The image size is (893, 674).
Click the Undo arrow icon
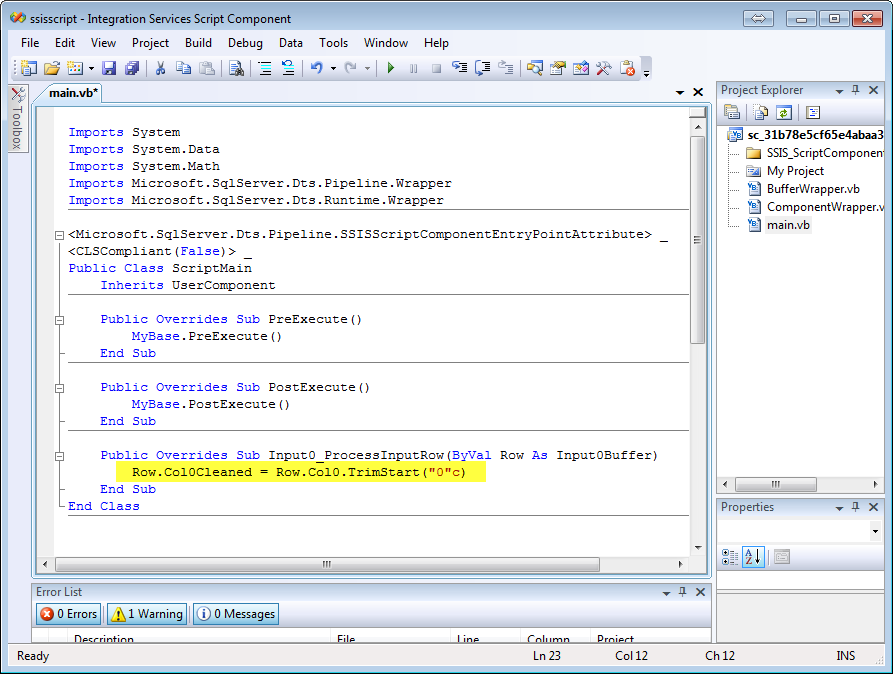[317, 68]
